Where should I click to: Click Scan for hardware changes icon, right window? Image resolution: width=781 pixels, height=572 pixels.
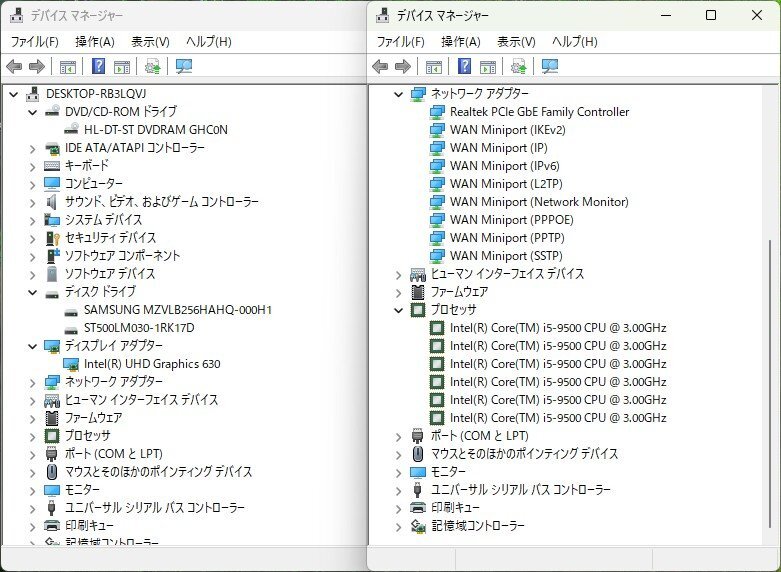[x=550, y=66]
